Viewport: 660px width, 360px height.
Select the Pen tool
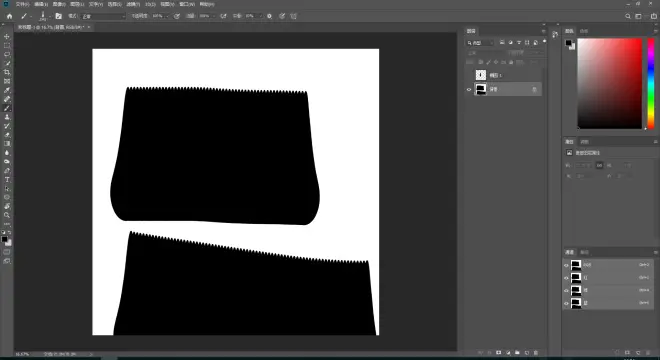coord(7,171)
